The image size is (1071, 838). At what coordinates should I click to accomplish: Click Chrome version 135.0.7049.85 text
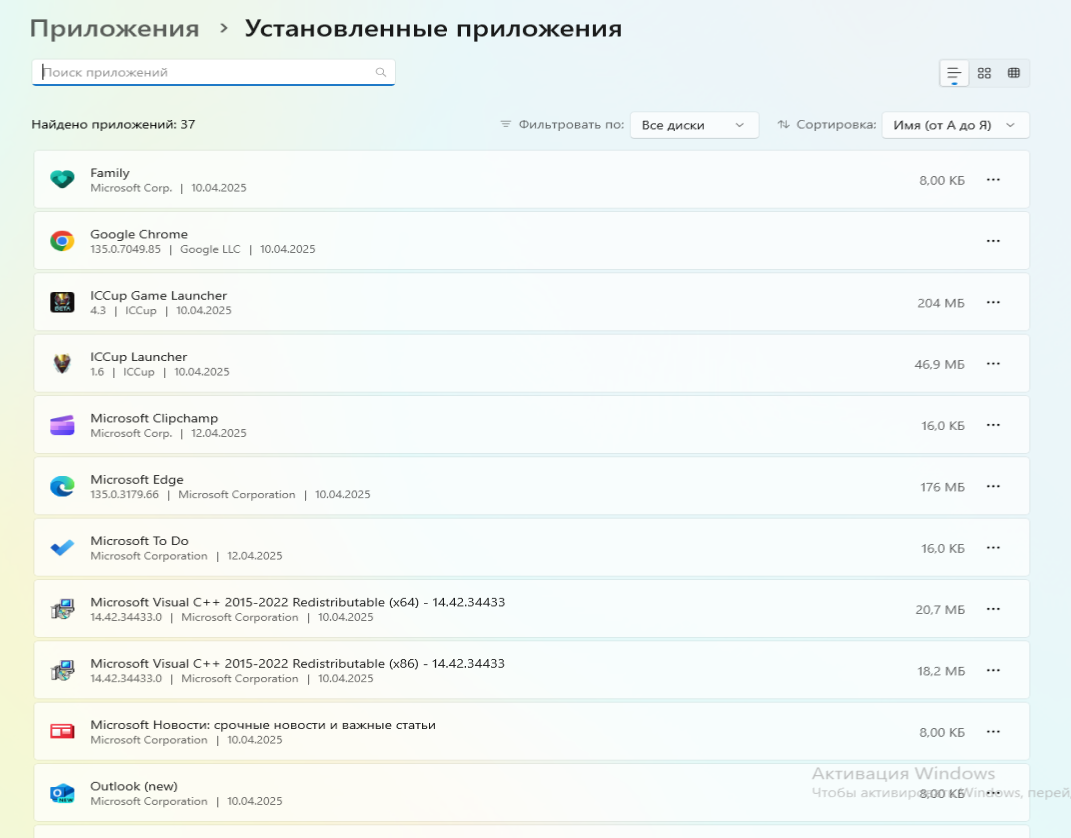tap(126, 249)
